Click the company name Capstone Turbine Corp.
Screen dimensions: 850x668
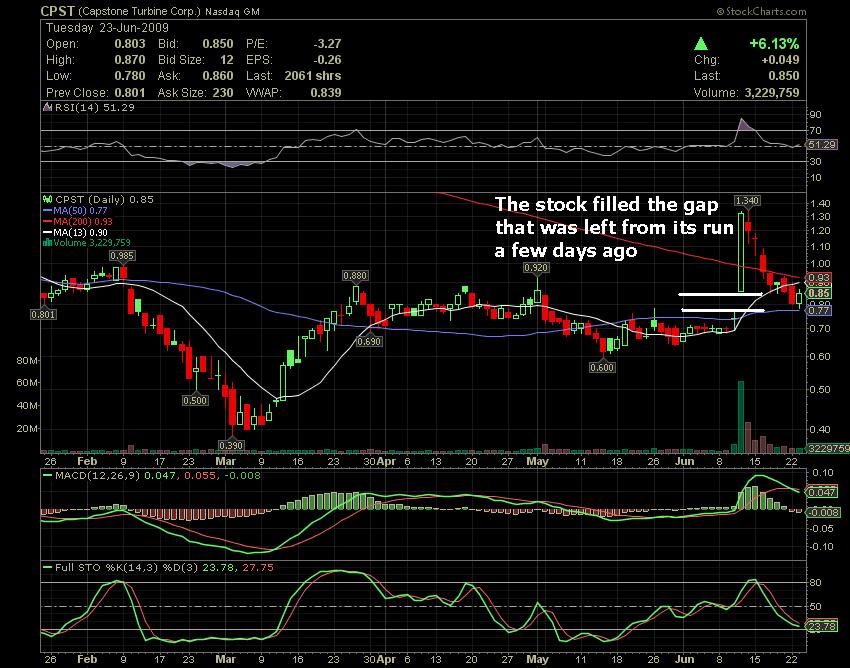click(139, 11)
